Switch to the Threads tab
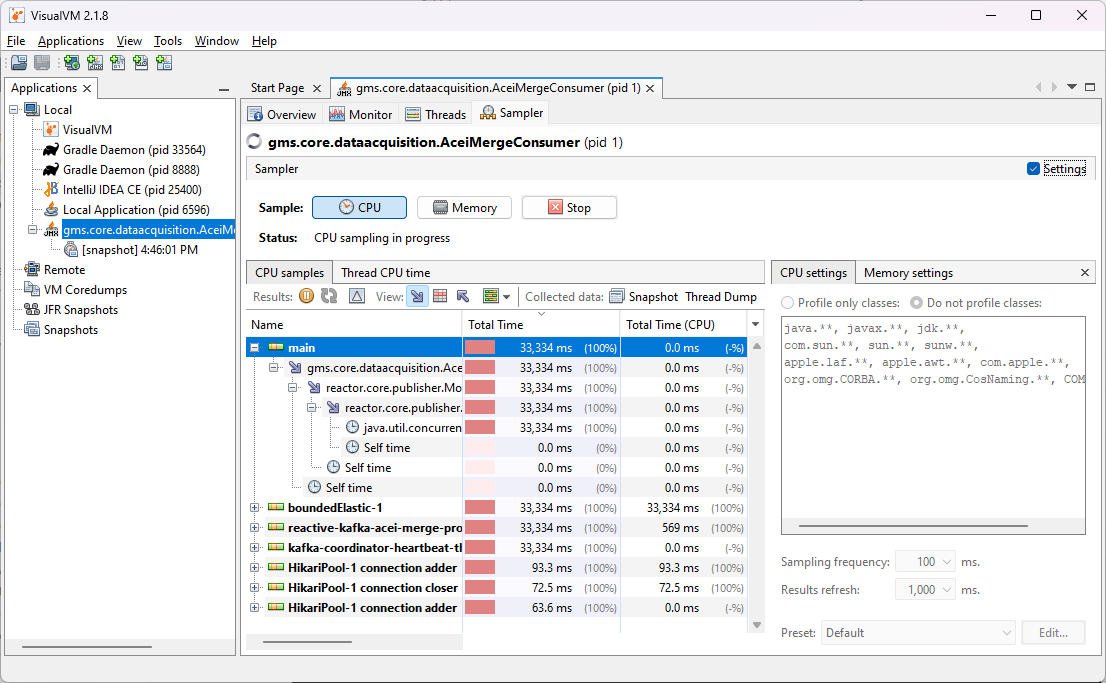 (436, 114)
